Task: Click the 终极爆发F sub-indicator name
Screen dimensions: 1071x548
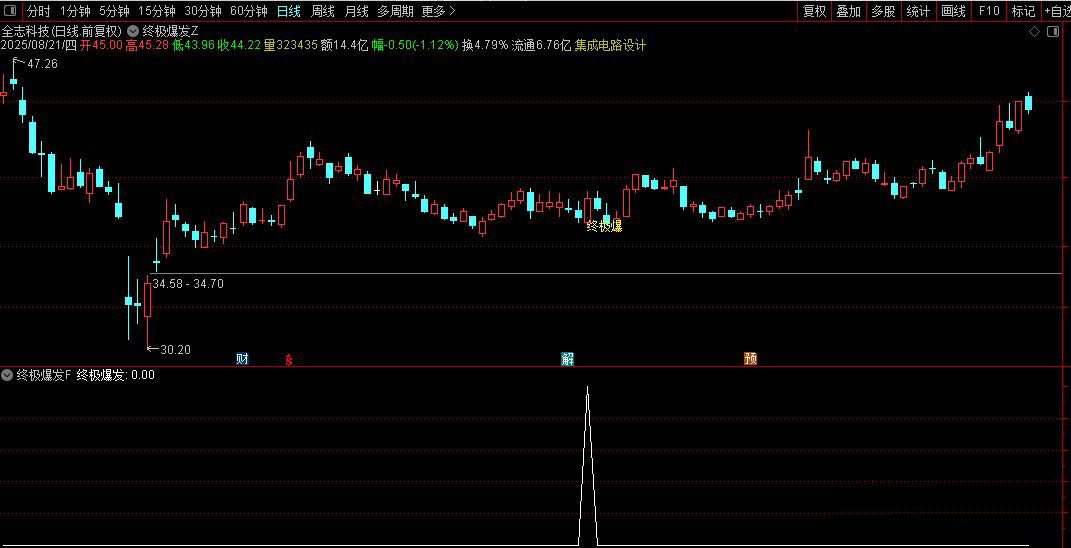Action: 44,374
